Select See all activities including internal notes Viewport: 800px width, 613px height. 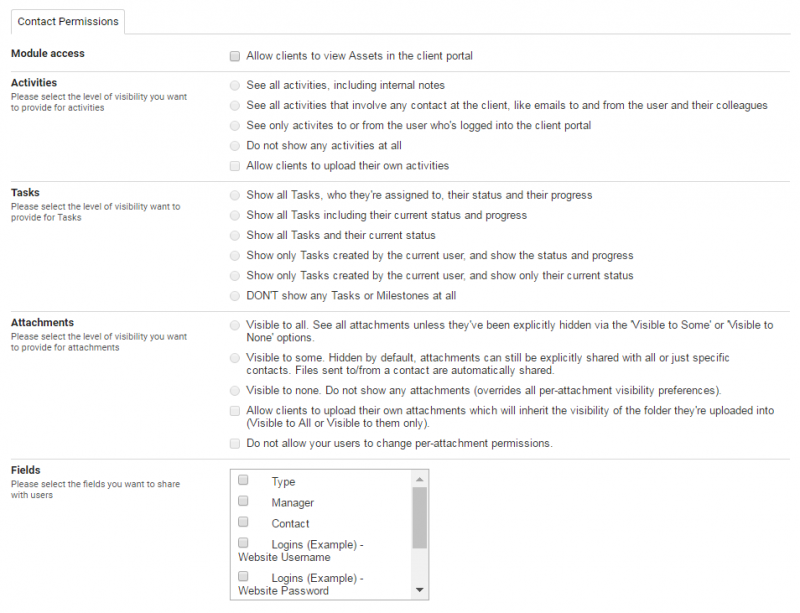234,86
